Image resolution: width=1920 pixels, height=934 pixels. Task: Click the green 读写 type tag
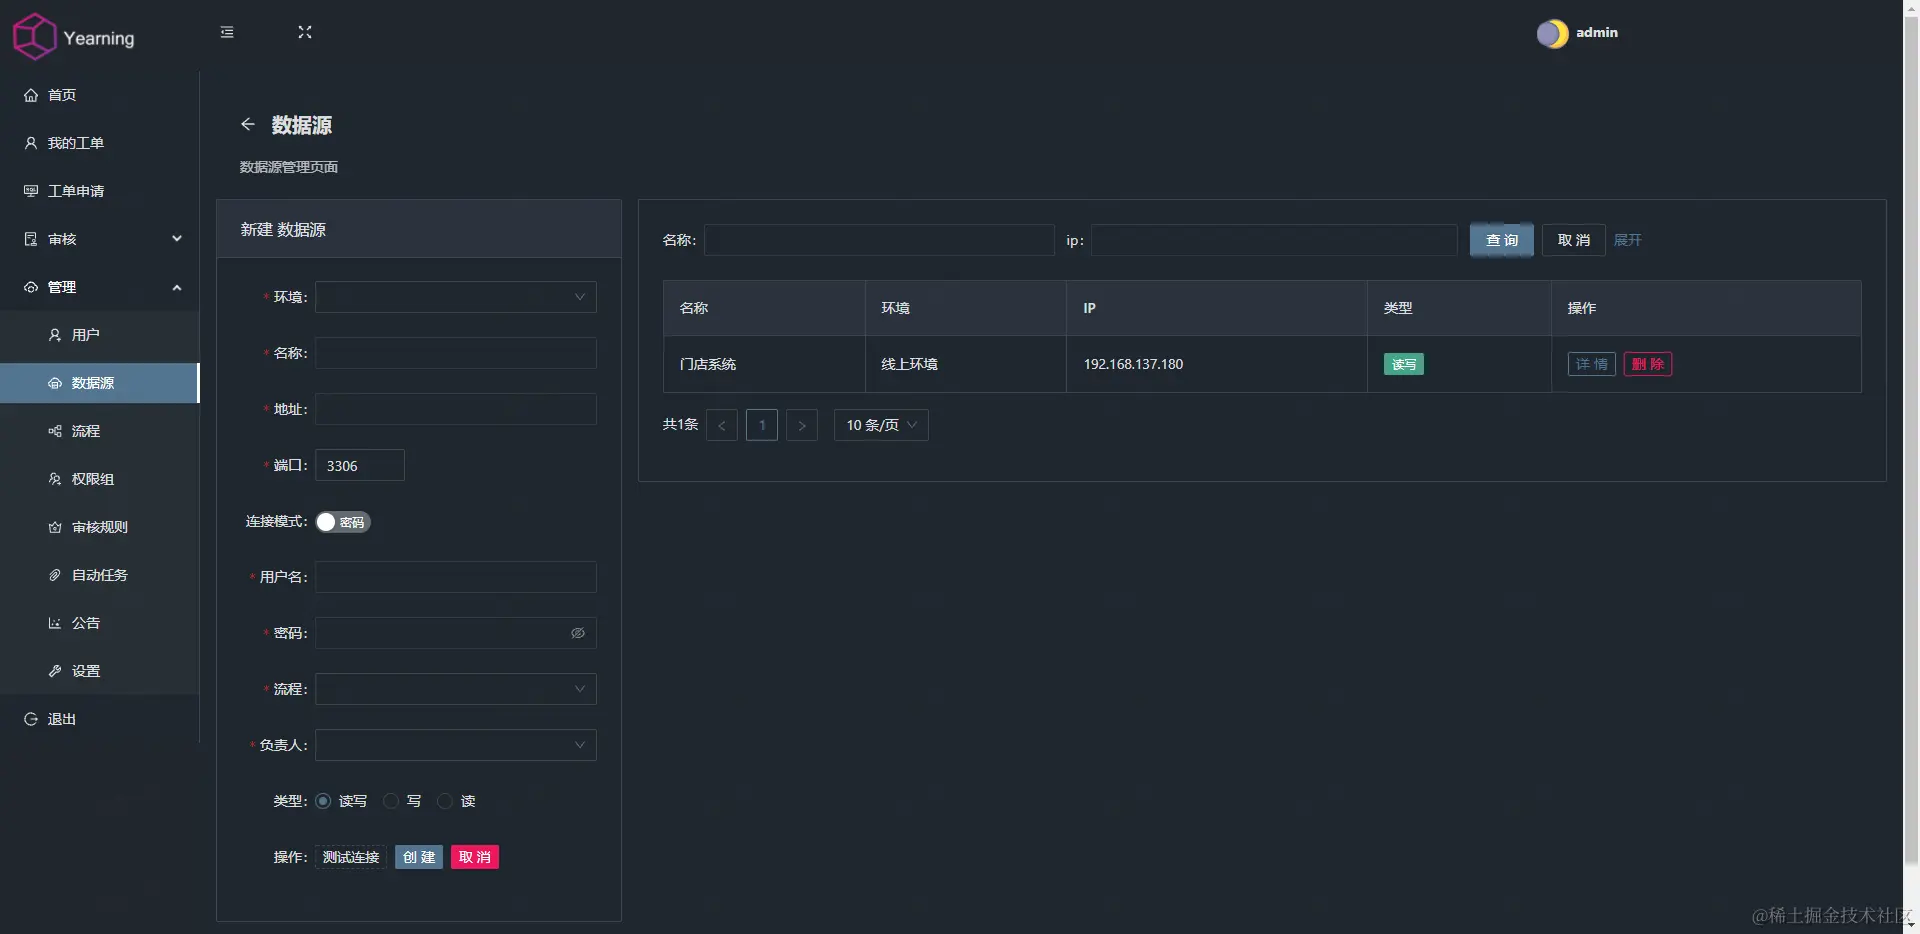[x=1404, y=364]
